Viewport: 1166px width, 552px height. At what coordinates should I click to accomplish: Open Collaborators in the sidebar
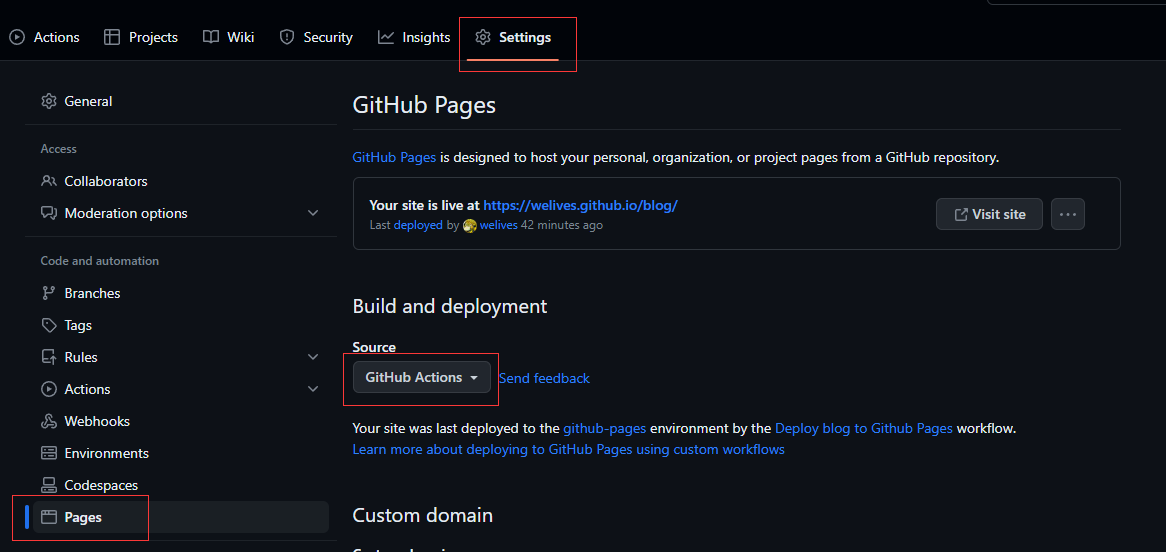pos(181,181)
